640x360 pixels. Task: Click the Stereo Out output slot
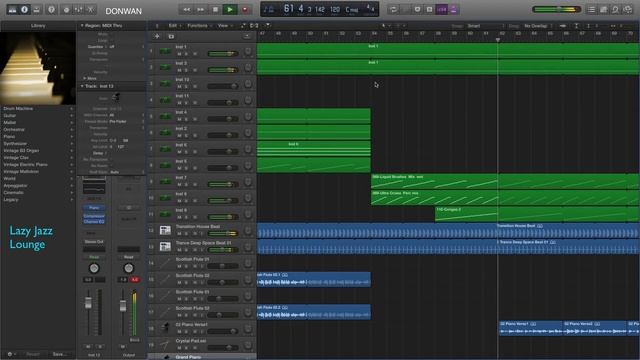point(94,242)
